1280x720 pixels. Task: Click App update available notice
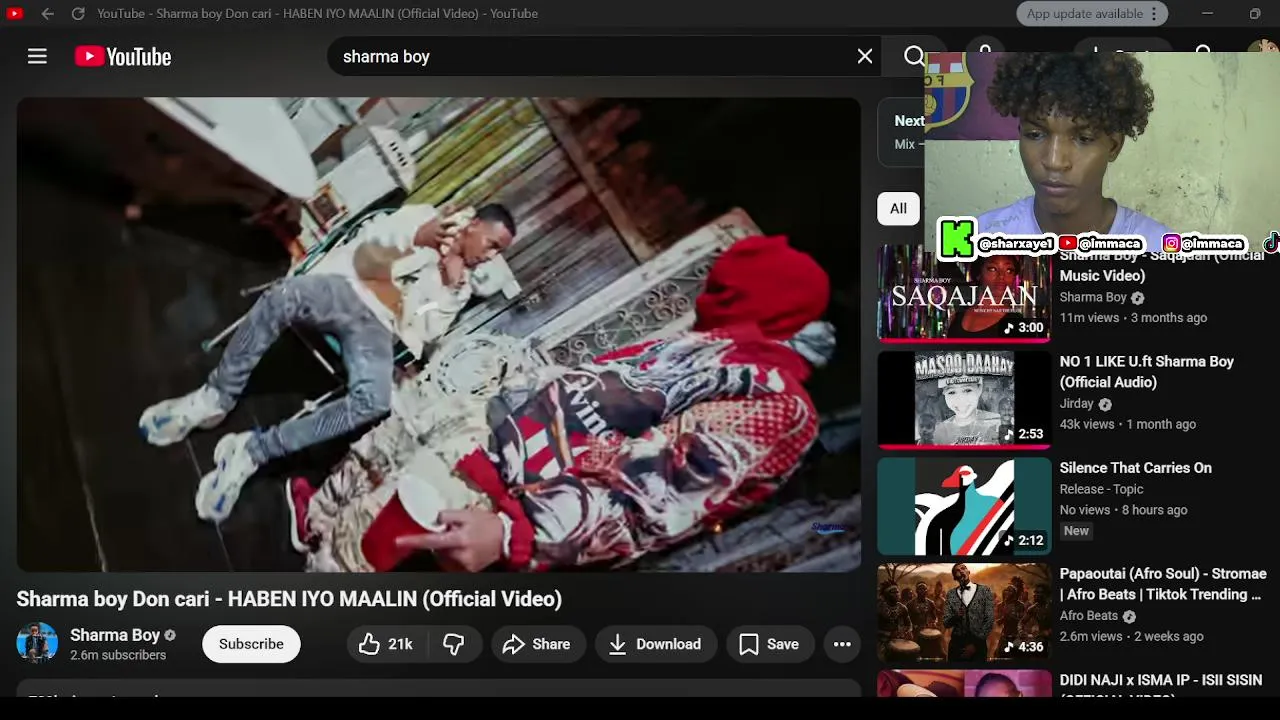coord(1084,14)
